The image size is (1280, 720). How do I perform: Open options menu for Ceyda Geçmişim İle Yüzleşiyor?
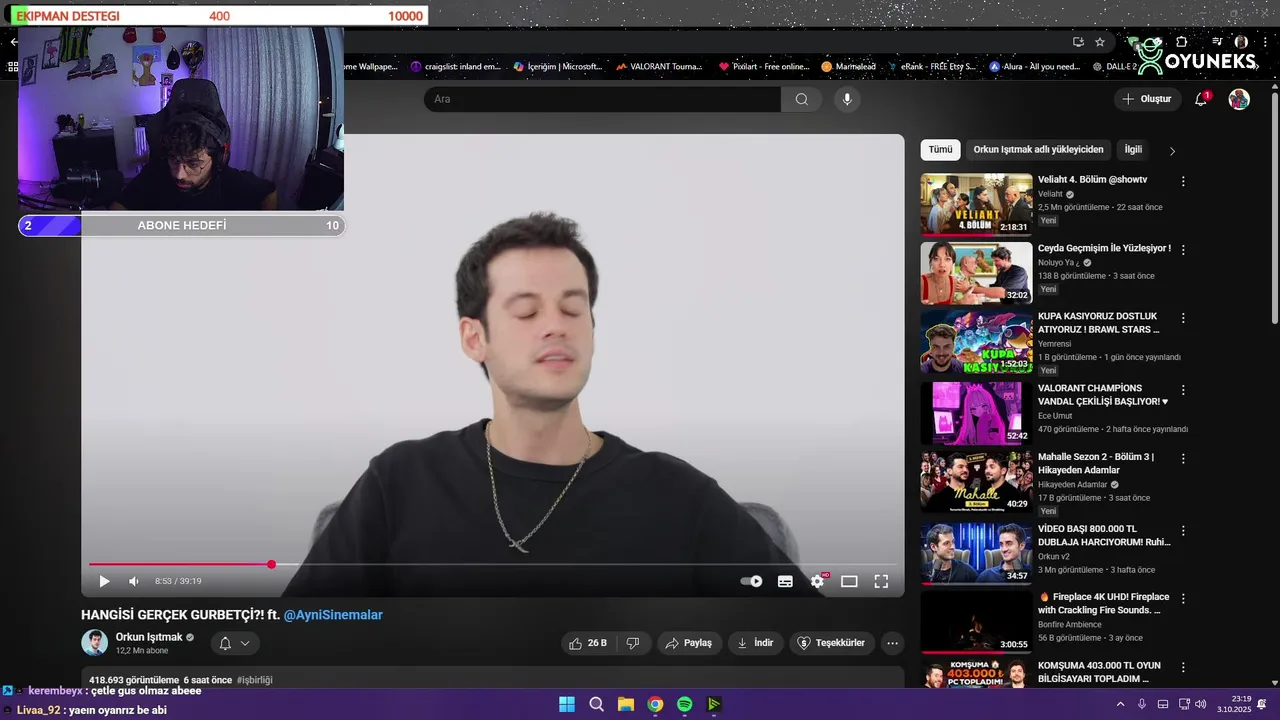click(x=1183, y=250)
